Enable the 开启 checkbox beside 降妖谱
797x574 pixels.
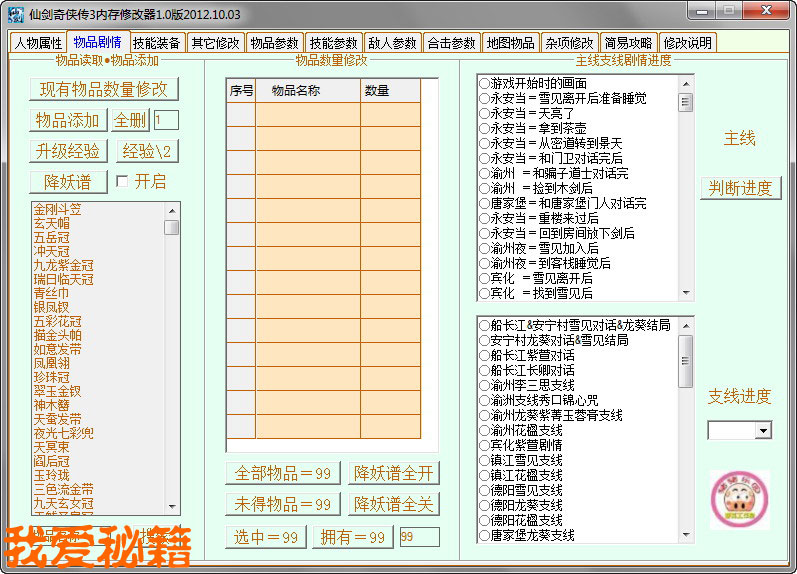pos(122,181)
